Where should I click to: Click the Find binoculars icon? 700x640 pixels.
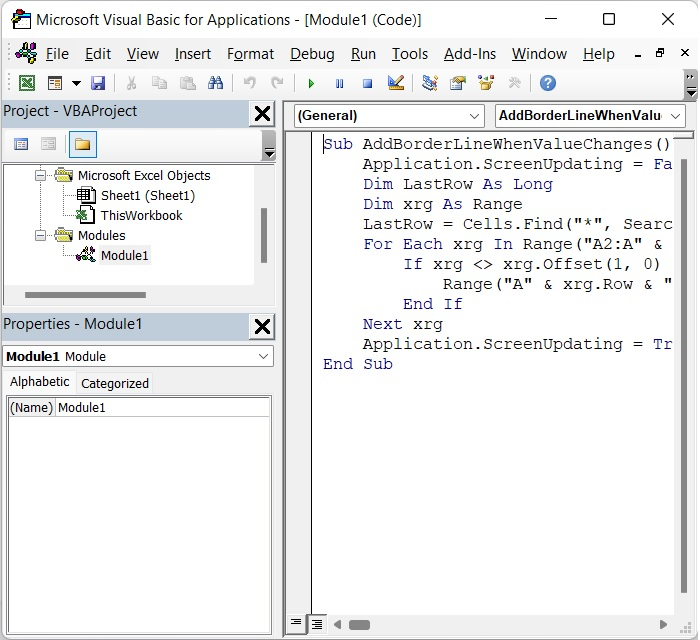[x=215, y=83]
